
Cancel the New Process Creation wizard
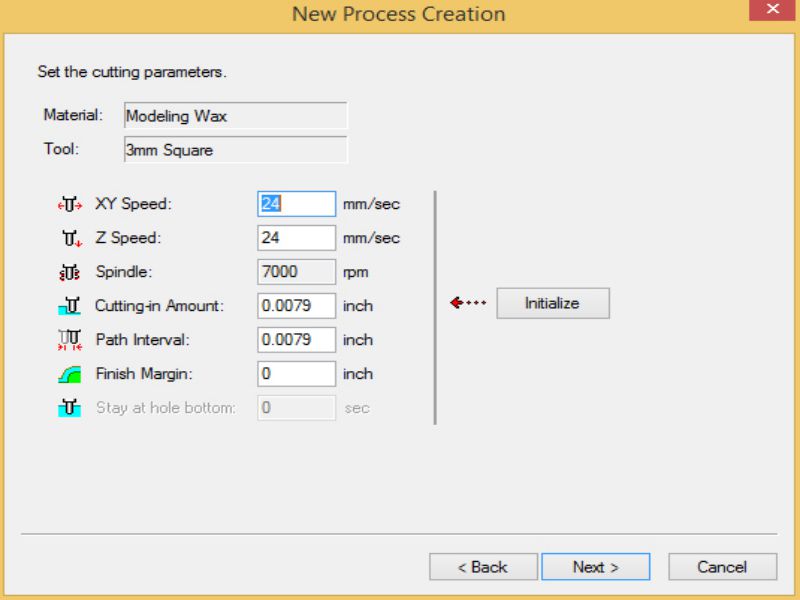pyautogui.click(x=722, y=567)
